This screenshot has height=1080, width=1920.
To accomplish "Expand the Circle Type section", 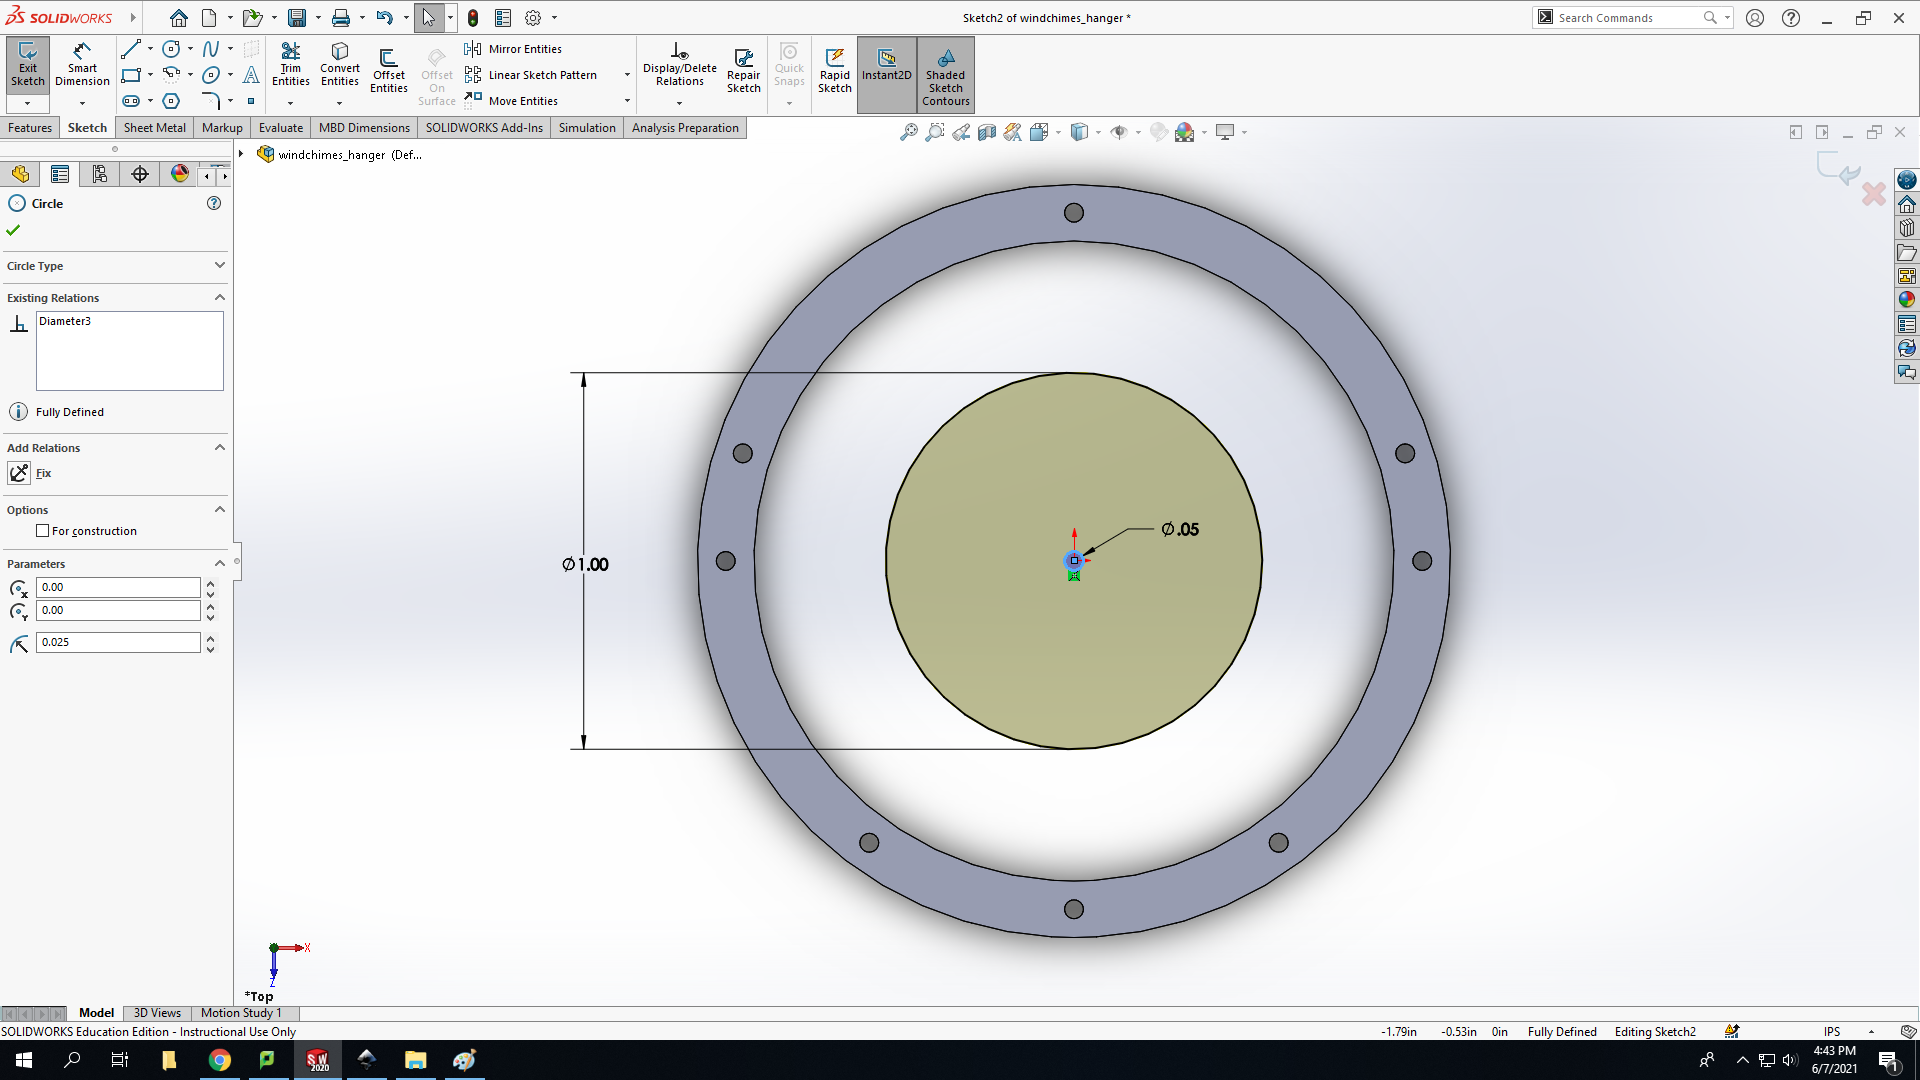I will pos(219,265).
